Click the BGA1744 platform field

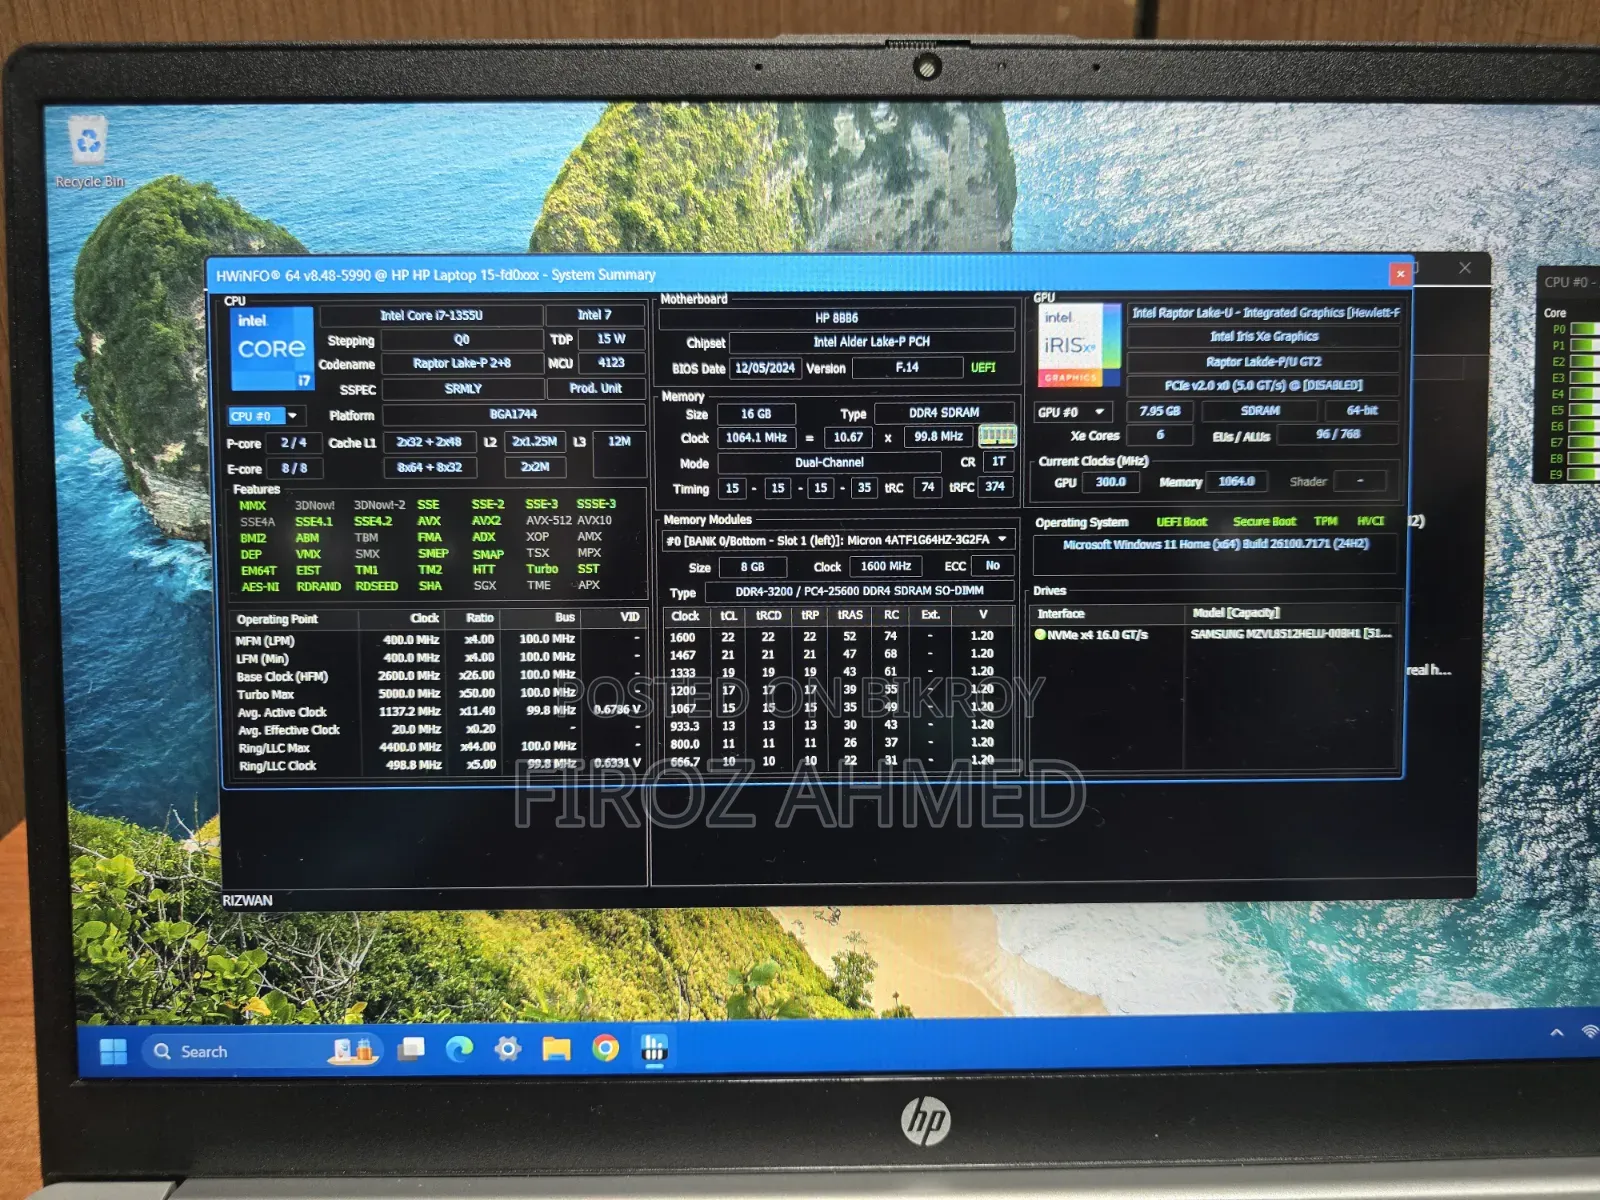[x=513, y=414]
